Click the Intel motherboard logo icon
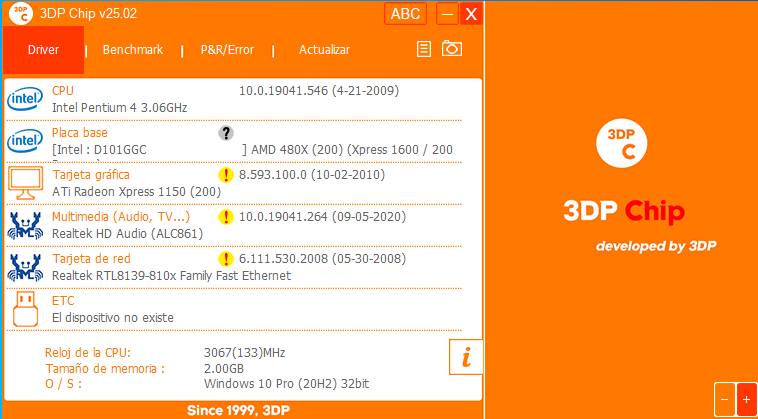758x419 pixels. [x=24, y=141]
